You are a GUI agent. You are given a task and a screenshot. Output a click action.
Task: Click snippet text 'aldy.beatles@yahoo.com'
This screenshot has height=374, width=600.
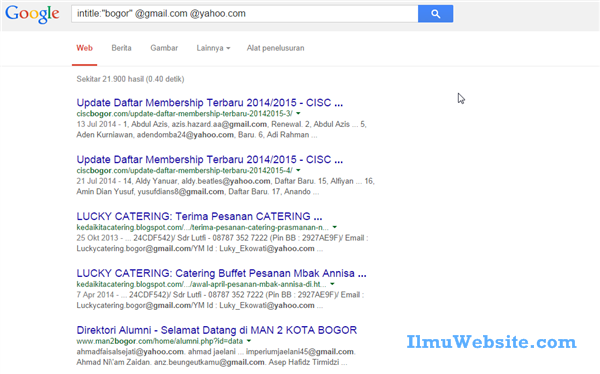pyautogui.click(x=226, y=181)
